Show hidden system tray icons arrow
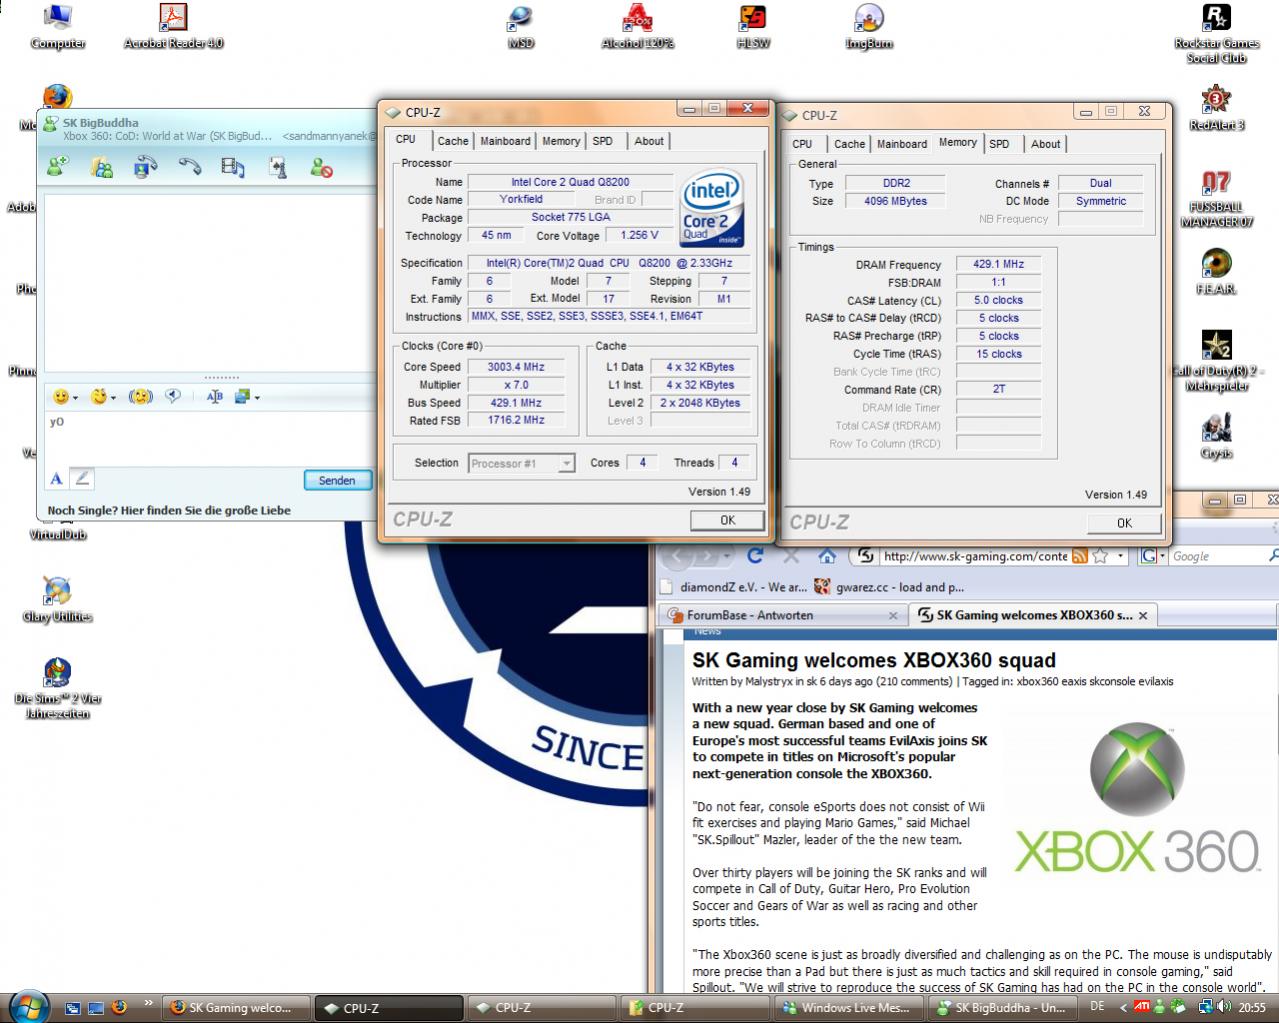 pyautogui.click(x=1123, y=1007)
